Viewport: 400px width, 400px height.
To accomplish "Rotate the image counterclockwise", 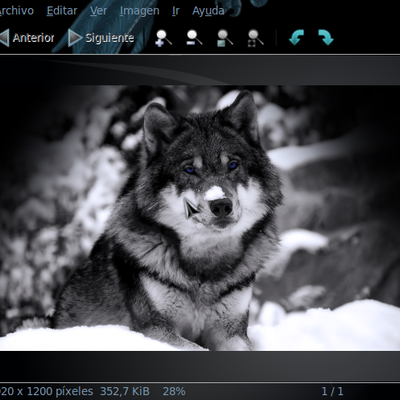I will pyautogui.click(x=297, y=37).
